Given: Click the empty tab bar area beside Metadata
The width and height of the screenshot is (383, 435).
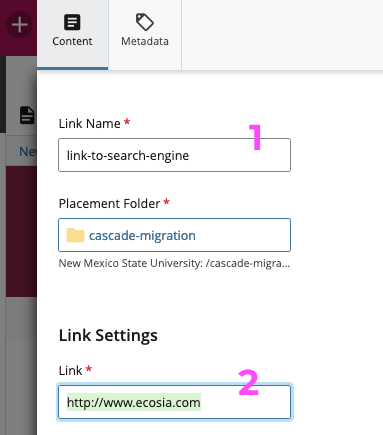Looking at the screenshot, I should [x=282, y=35].
